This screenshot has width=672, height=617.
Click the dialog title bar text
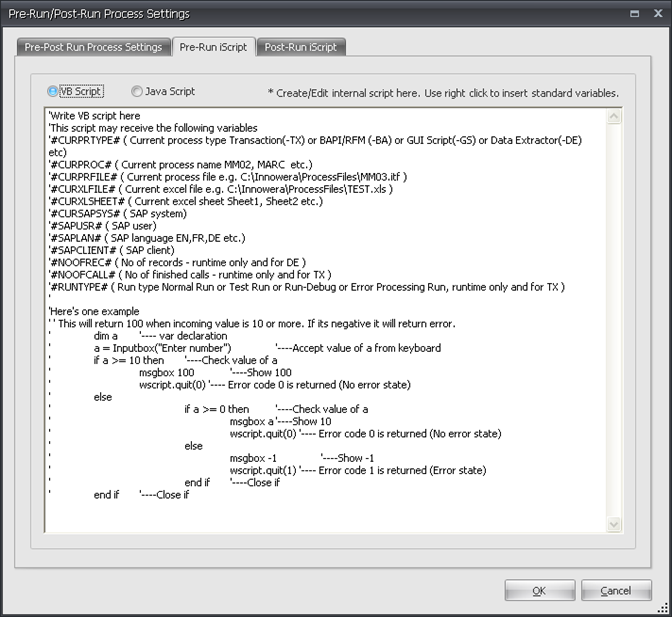[x=99, y=13]
